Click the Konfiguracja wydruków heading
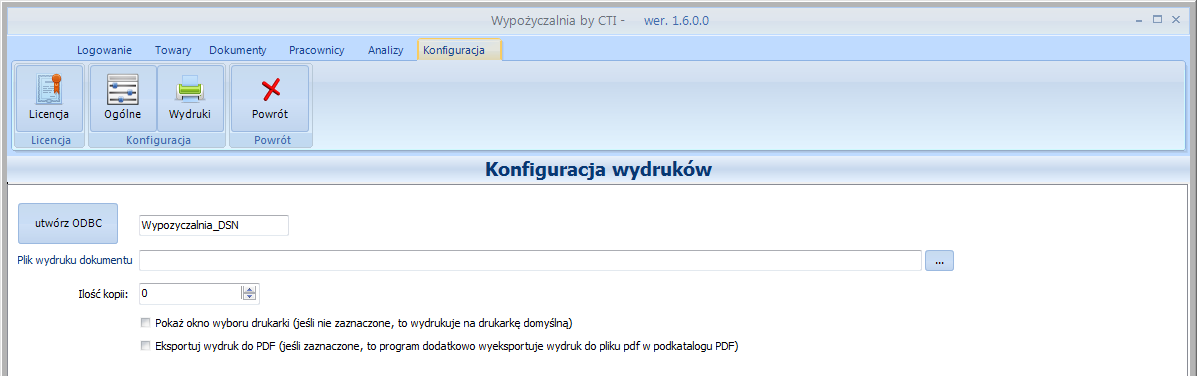 pos(599,169)
